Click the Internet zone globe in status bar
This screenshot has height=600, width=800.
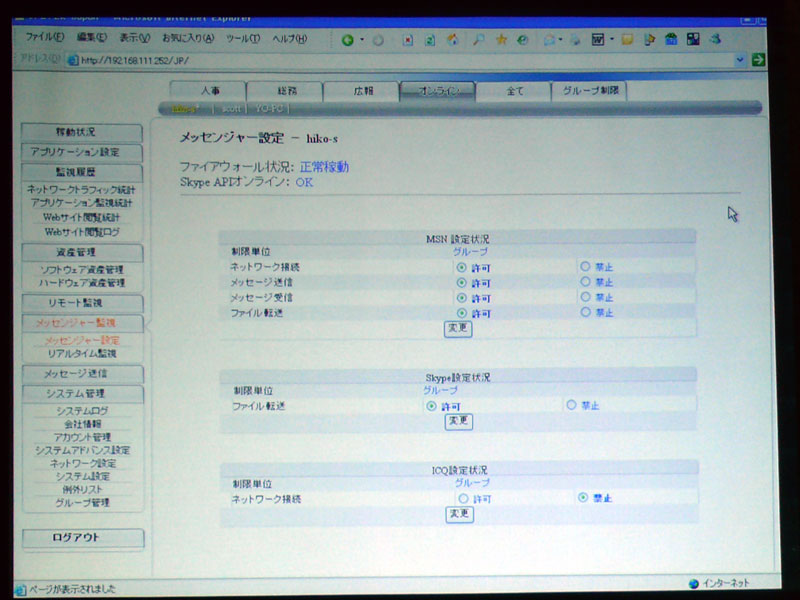click(693, 584)
